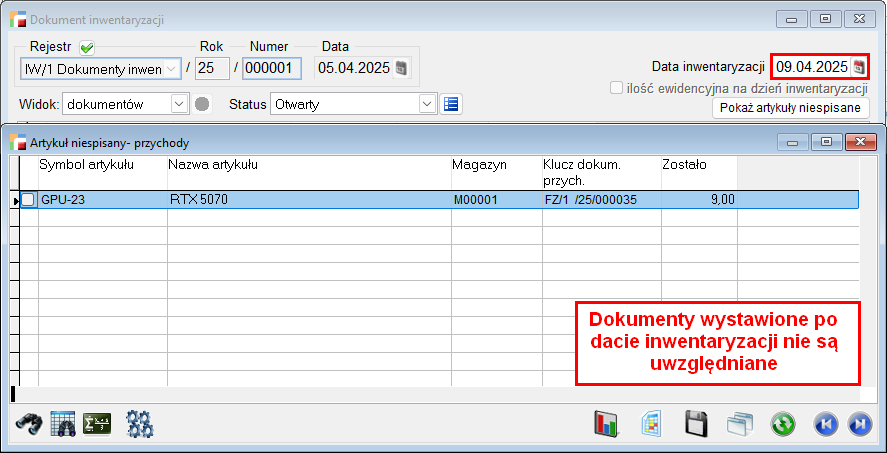Image resolution: width=887 pixels, height=453 pixels.
Task: Click the green refresh arrows icon
Action: (x=783, y=423)
